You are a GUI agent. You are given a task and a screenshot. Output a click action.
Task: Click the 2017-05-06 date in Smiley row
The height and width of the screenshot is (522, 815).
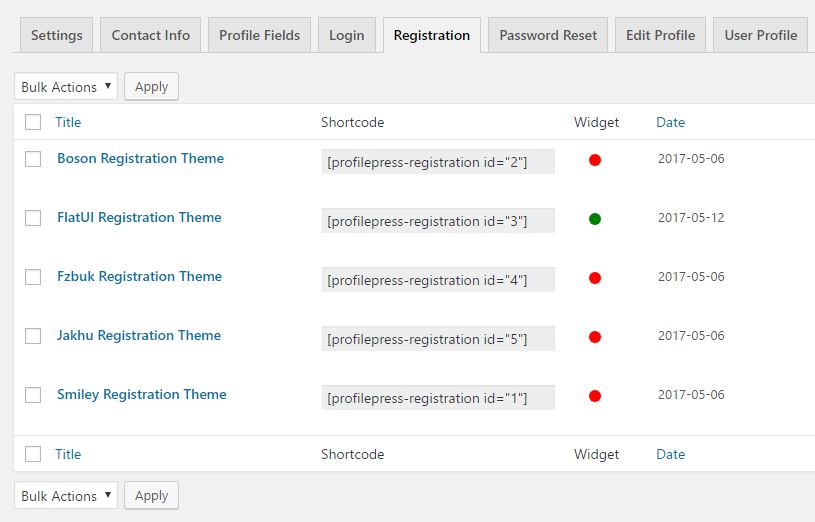click(x=691, y=395)
